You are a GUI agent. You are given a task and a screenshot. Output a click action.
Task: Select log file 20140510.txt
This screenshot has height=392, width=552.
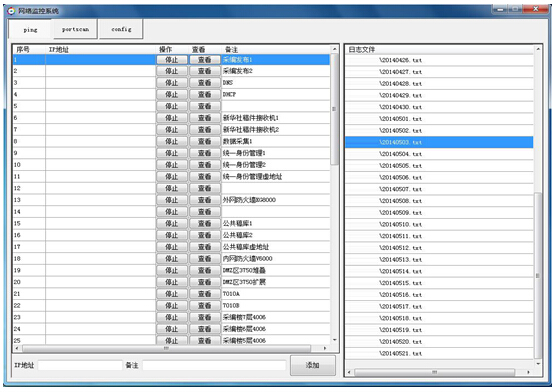(x=439, y=225)
